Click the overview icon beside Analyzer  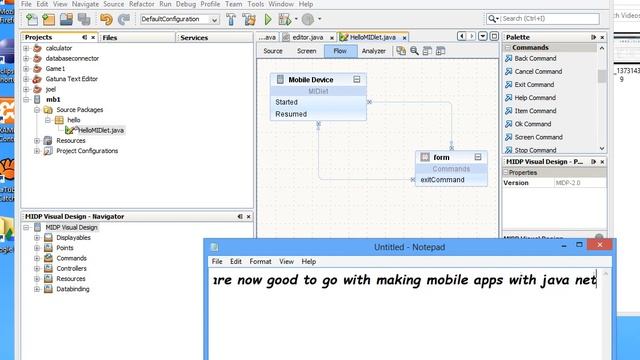401,51
